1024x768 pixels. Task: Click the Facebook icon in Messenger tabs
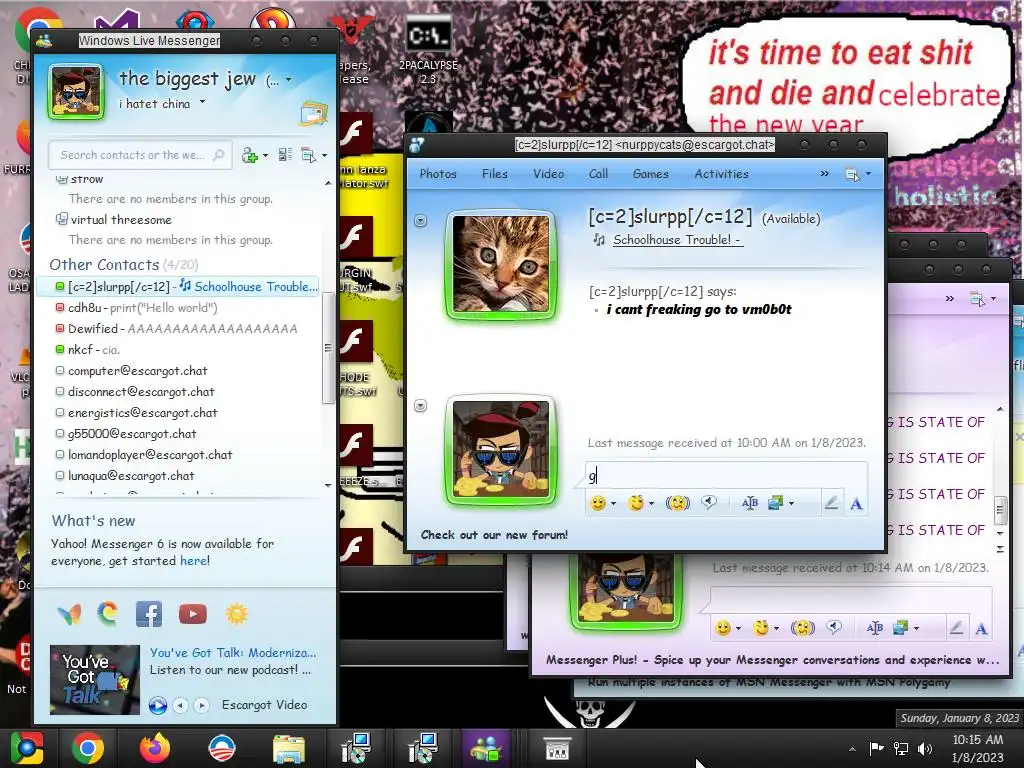149,614
